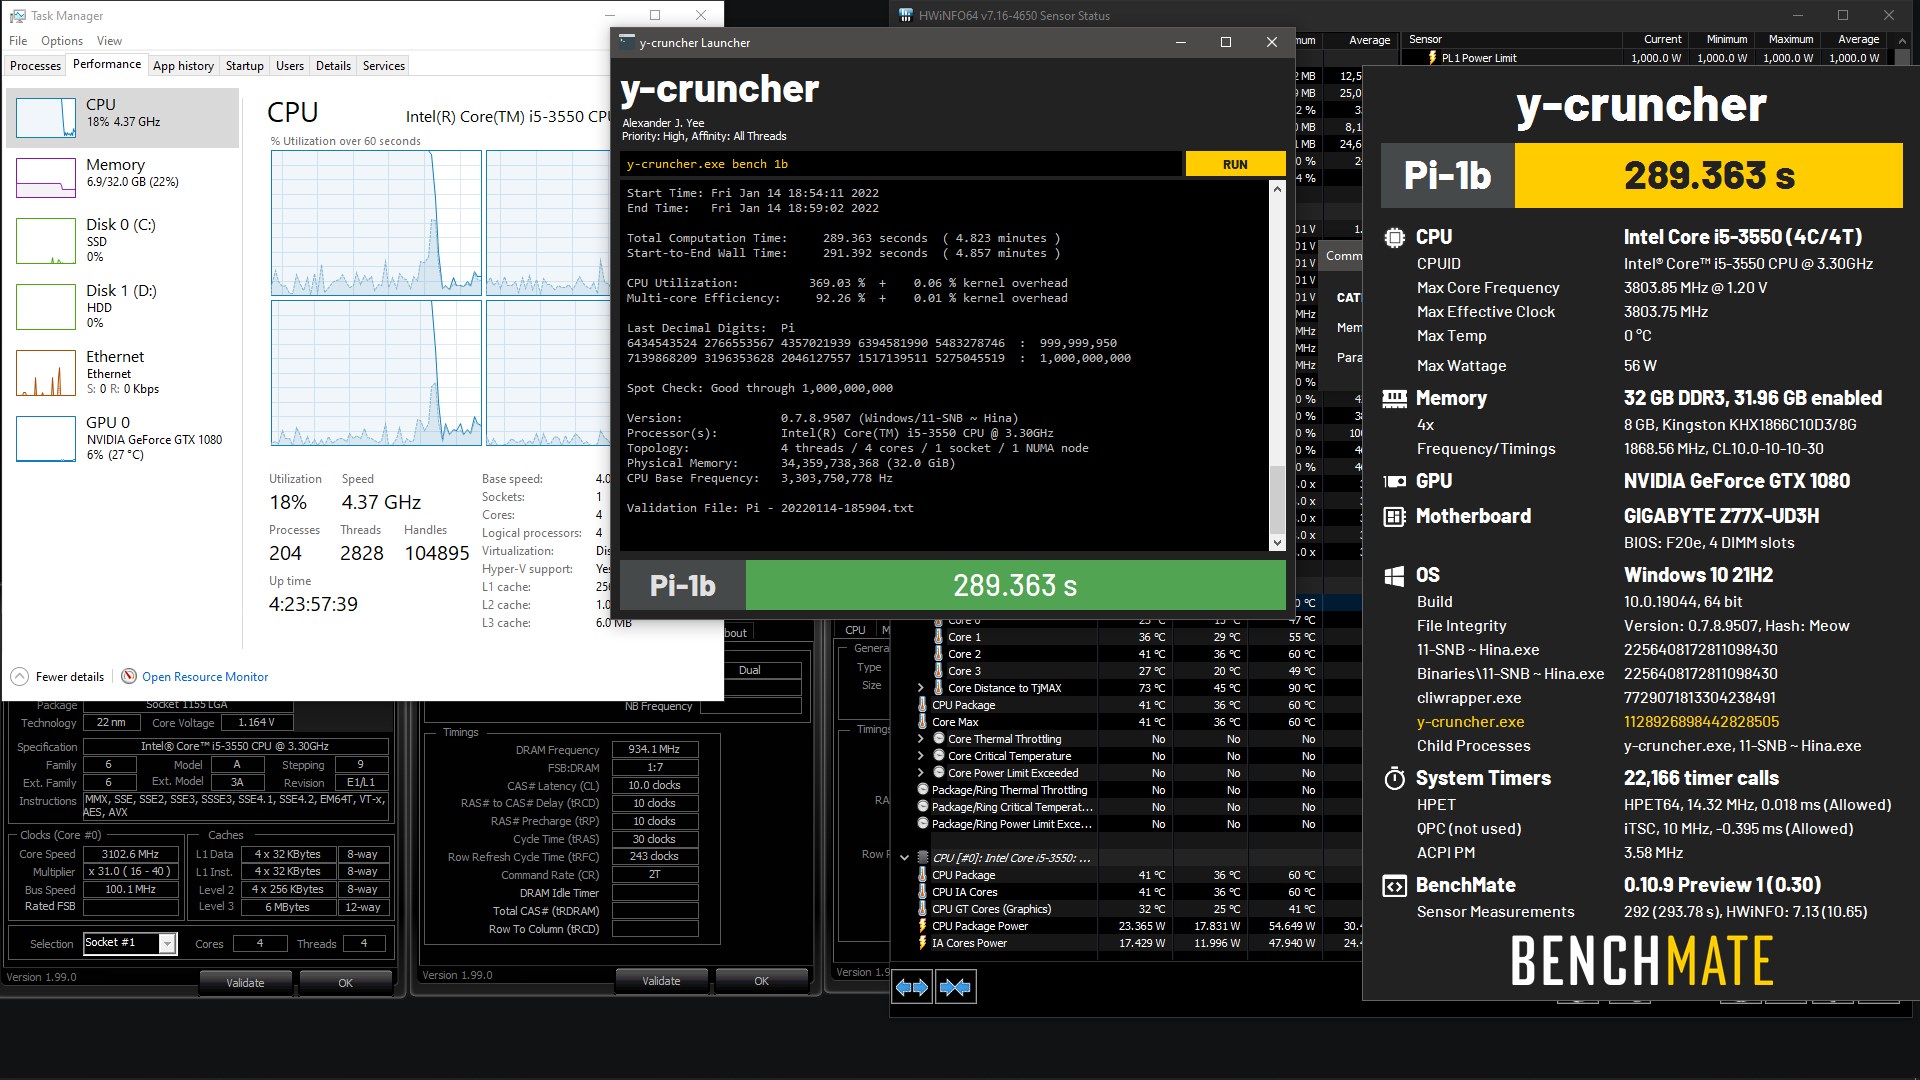Click the Resource Monitor gauge icon
The width and height of the screenshot is (1920, 1080).
click(129, 676)
